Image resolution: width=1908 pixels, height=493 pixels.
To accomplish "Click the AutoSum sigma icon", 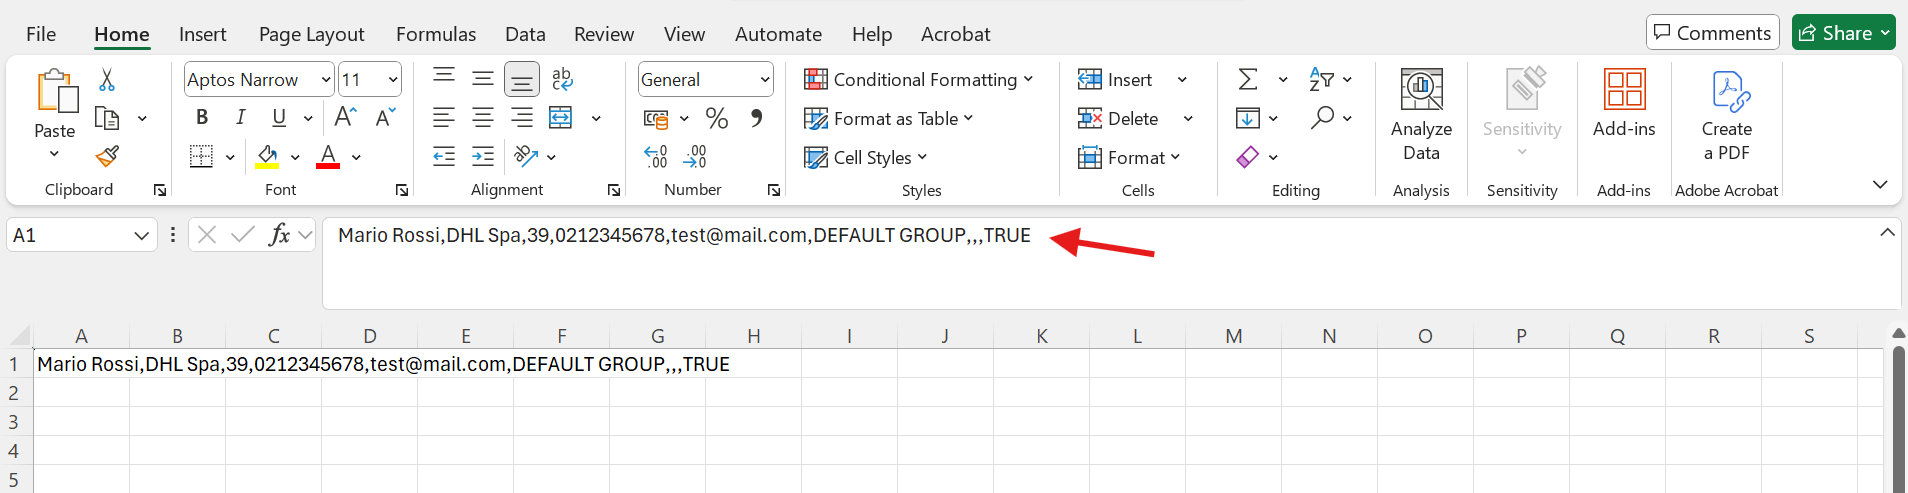I will pyautogui.click(x=1247, y=79).
